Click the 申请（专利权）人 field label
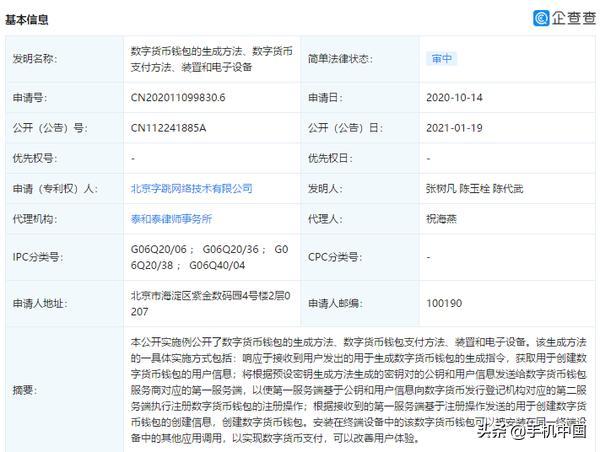 click(55, 188)
